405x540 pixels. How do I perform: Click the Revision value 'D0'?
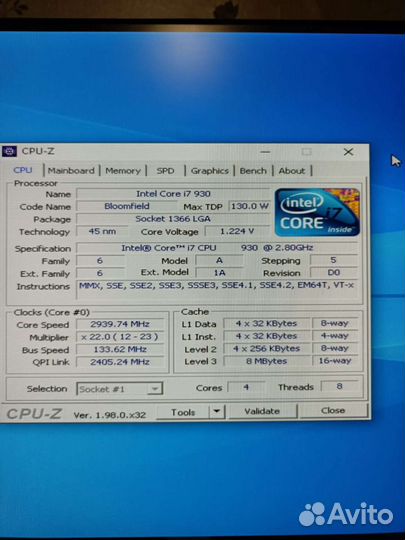[x=333, y=272]
